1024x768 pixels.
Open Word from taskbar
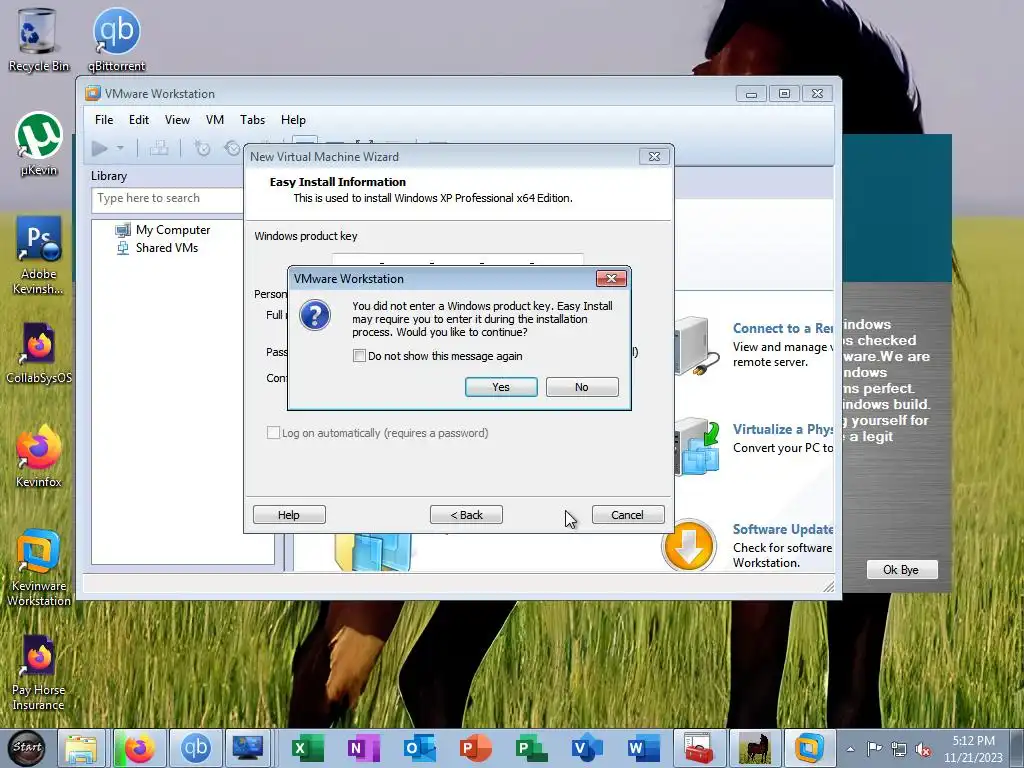click(x=643, y=748)
